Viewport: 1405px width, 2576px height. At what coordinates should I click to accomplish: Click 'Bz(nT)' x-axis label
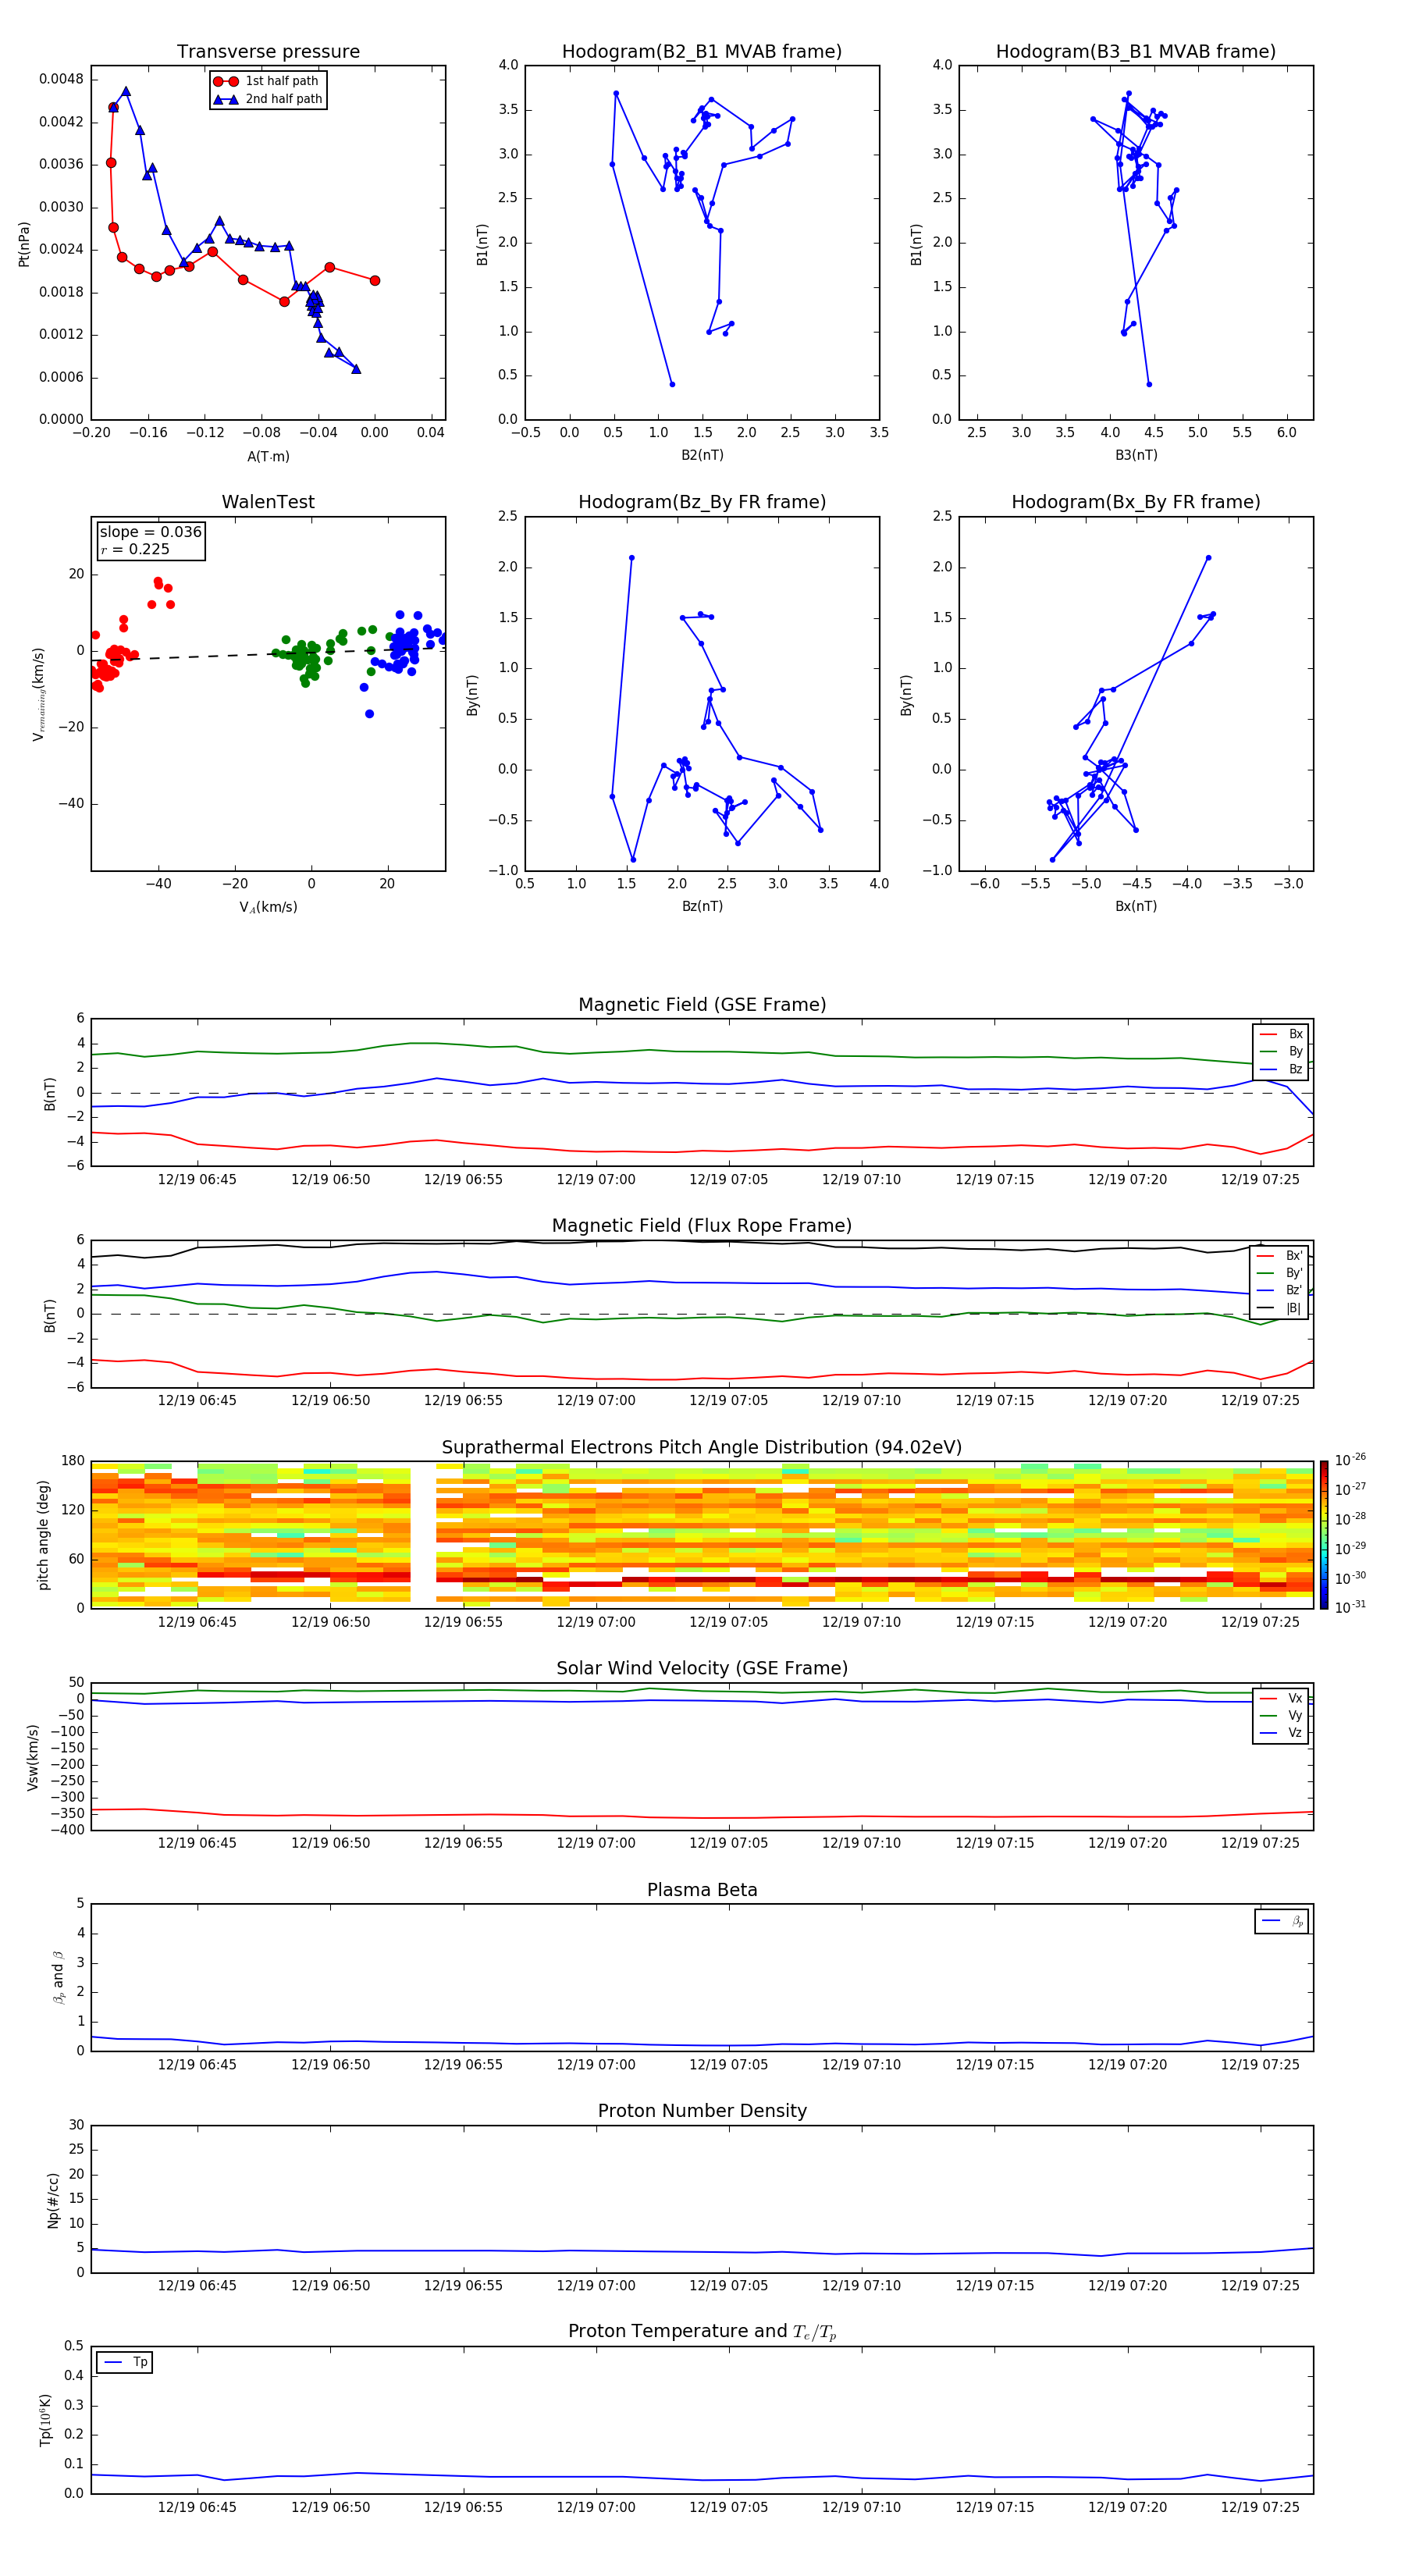[x=702, y=906]
